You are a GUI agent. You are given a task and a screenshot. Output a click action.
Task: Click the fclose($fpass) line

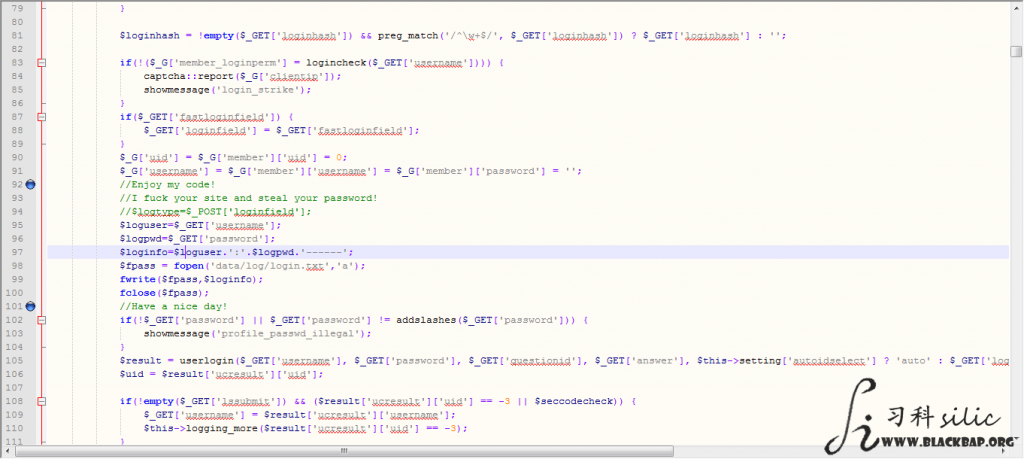point(165,293)
